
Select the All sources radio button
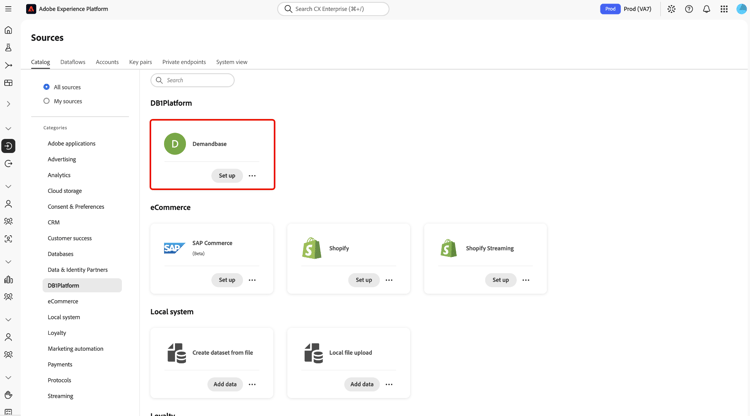coord(46,87)
